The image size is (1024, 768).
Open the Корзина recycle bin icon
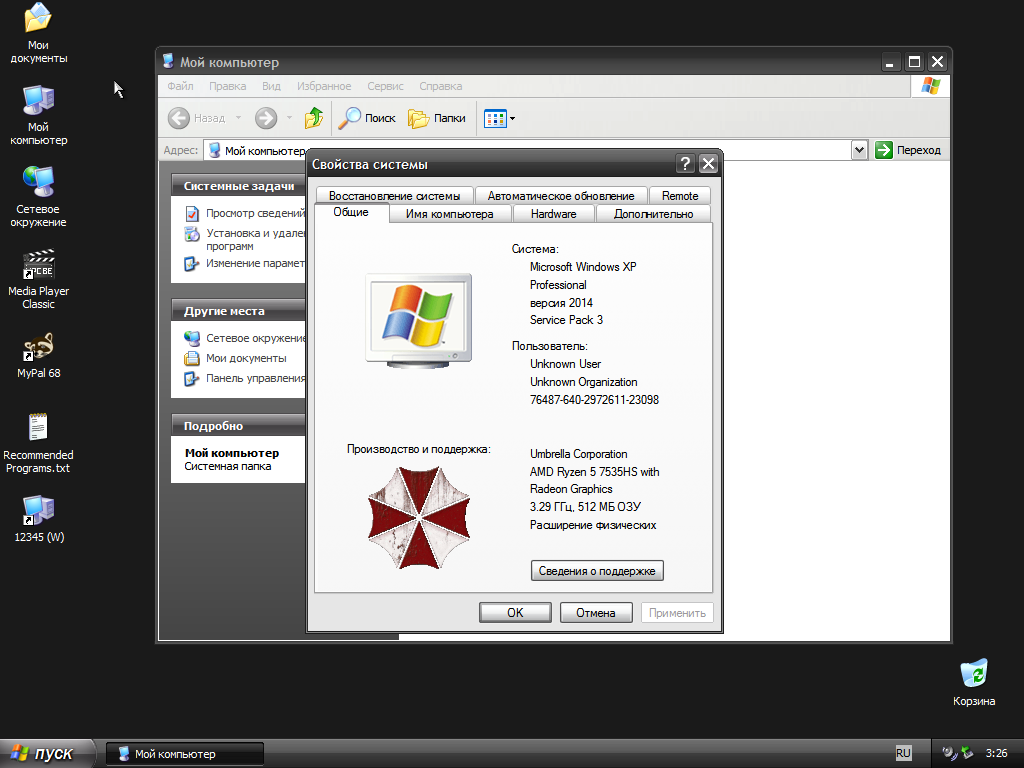[x=973, y=675]
